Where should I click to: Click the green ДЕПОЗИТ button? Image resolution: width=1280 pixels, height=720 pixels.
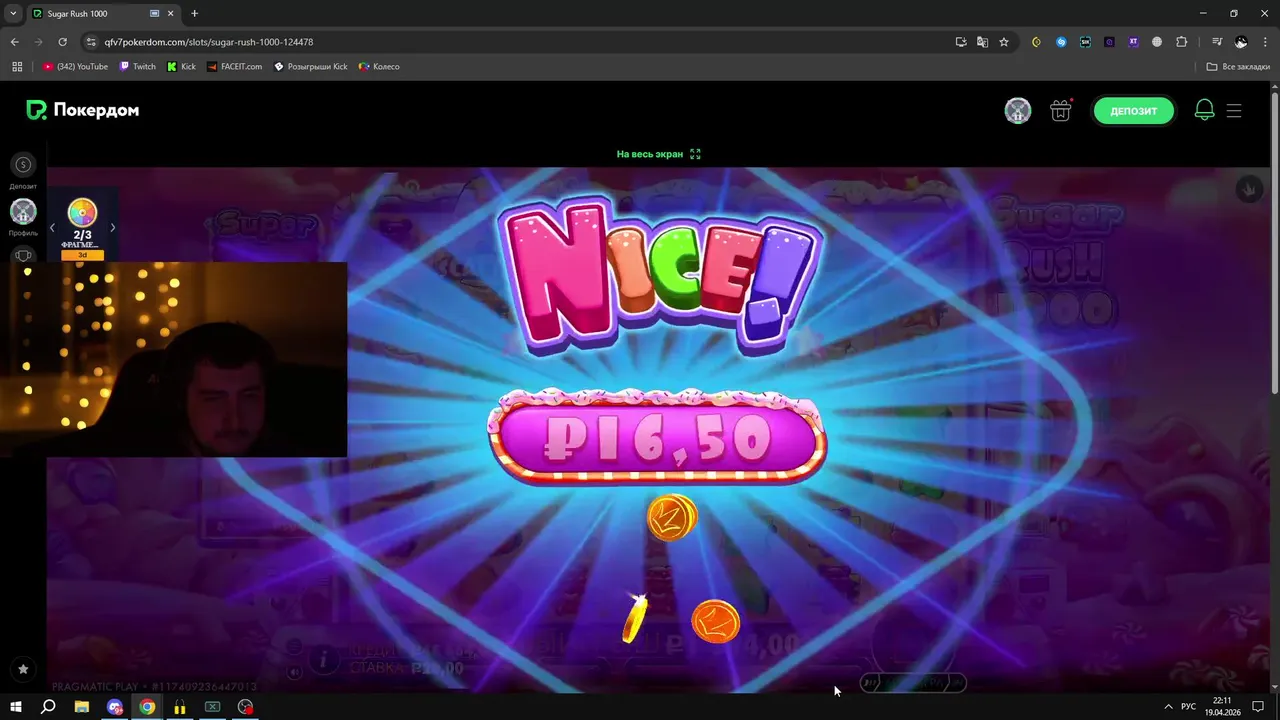coord(1134,111)
